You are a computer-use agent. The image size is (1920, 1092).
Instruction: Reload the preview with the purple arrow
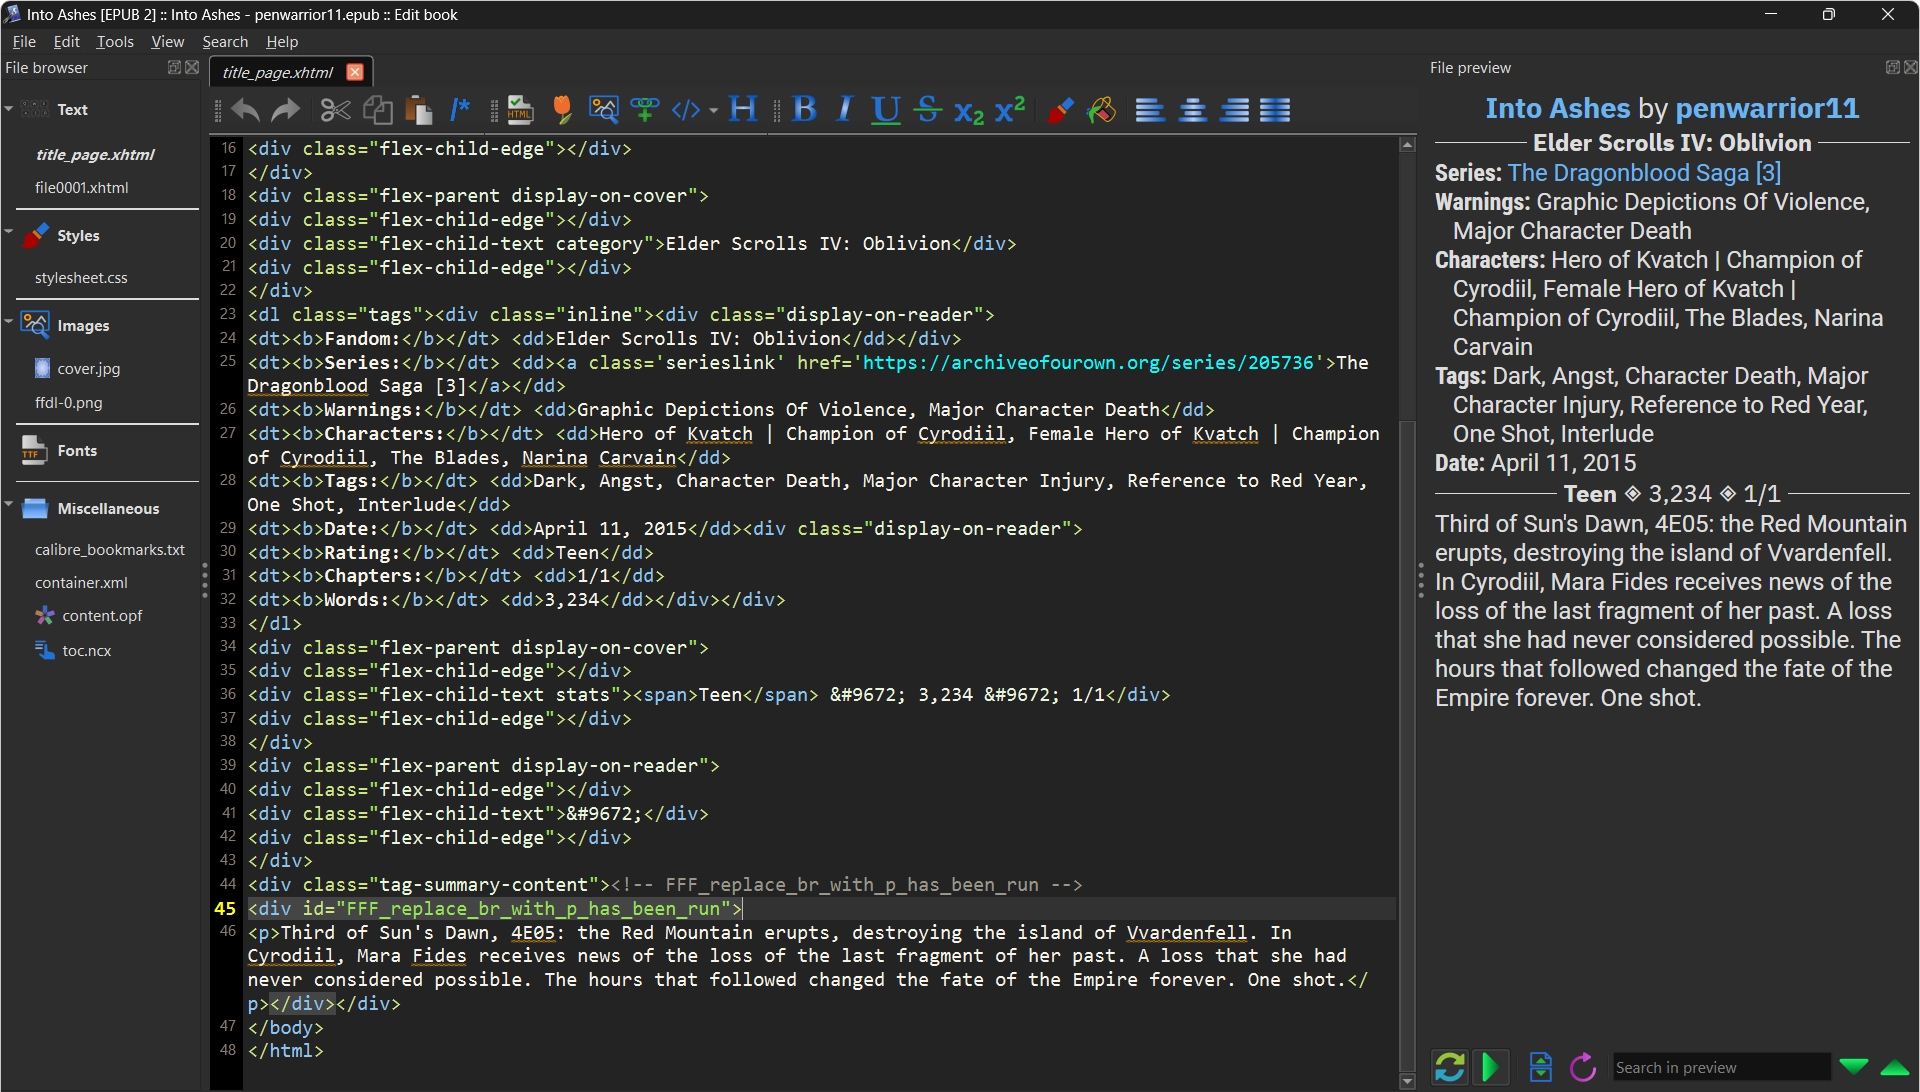[x=1582, y=1067]
